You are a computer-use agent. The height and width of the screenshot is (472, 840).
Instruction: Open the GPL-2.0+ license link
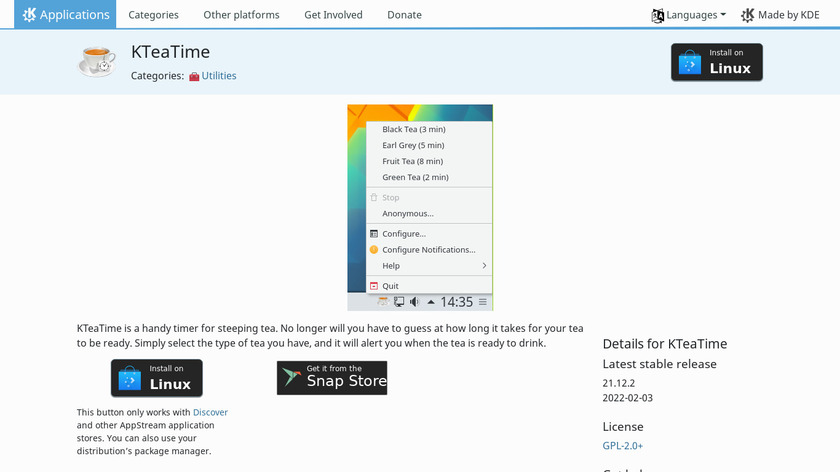[x=622, y=446]
